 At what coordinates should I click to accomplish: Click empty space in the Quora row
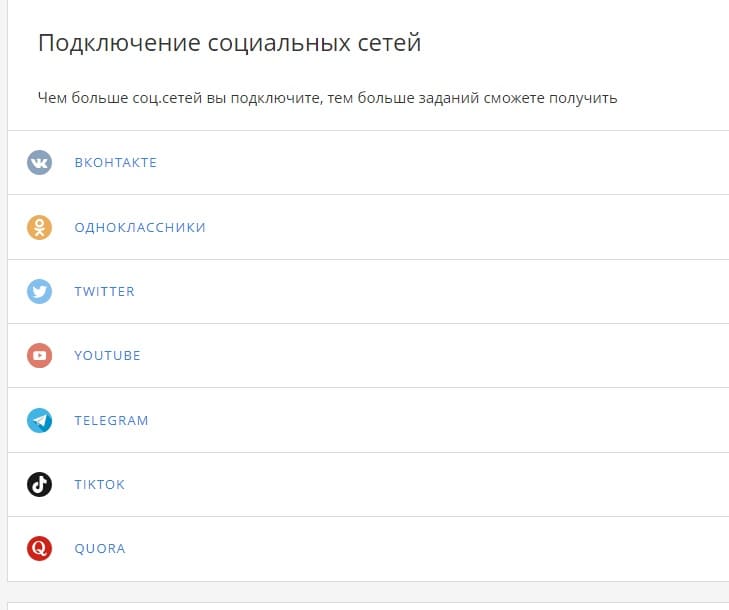coord(450,549)
